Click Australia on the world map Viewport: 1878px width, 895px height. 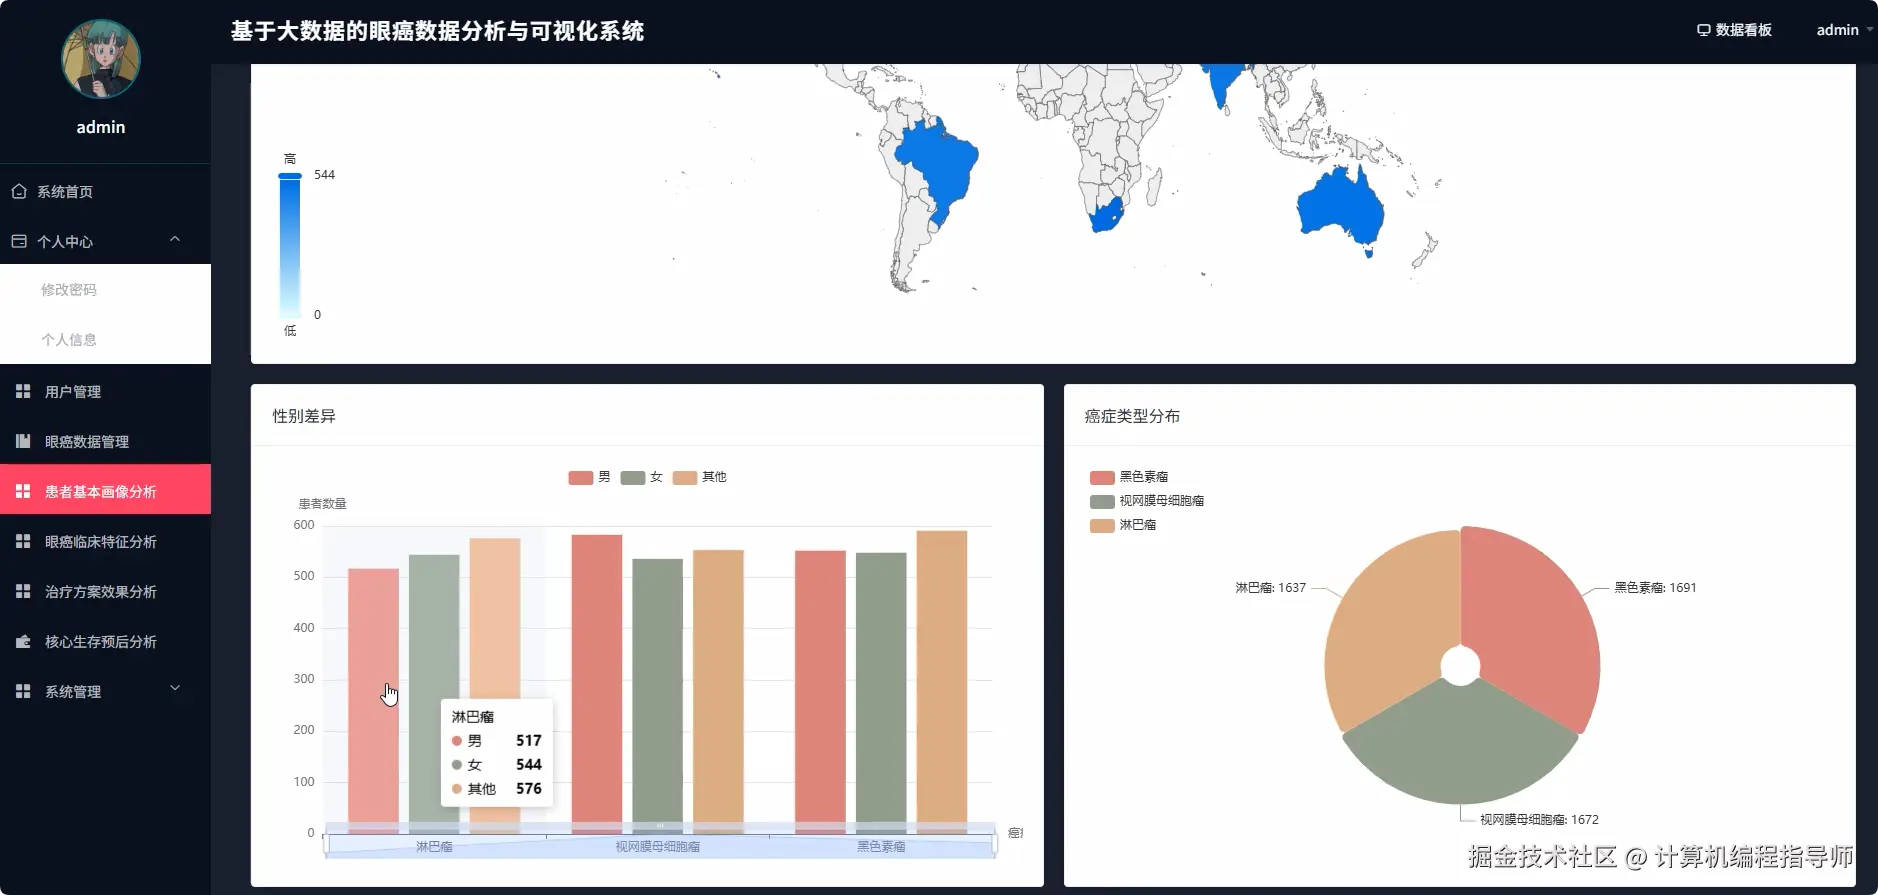[x=1339, y=207]
